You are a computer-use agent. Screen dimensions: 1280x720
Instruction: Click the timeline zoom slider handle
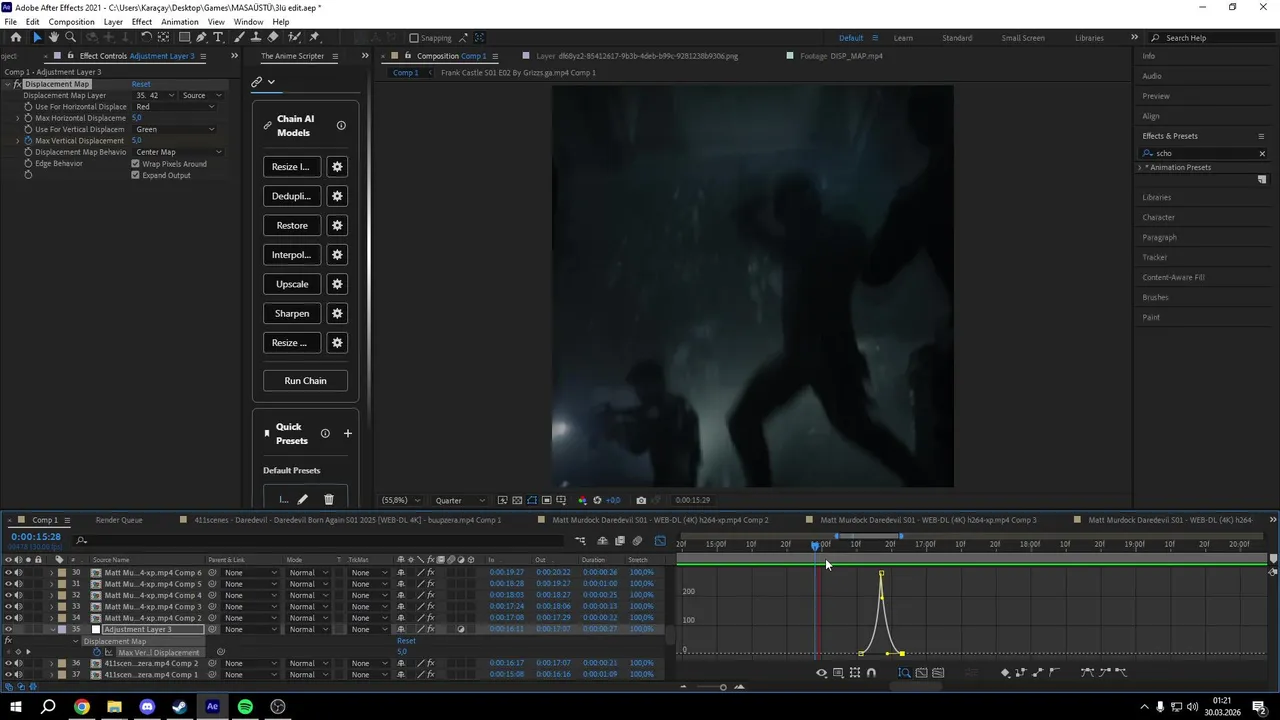coord(723,687)
